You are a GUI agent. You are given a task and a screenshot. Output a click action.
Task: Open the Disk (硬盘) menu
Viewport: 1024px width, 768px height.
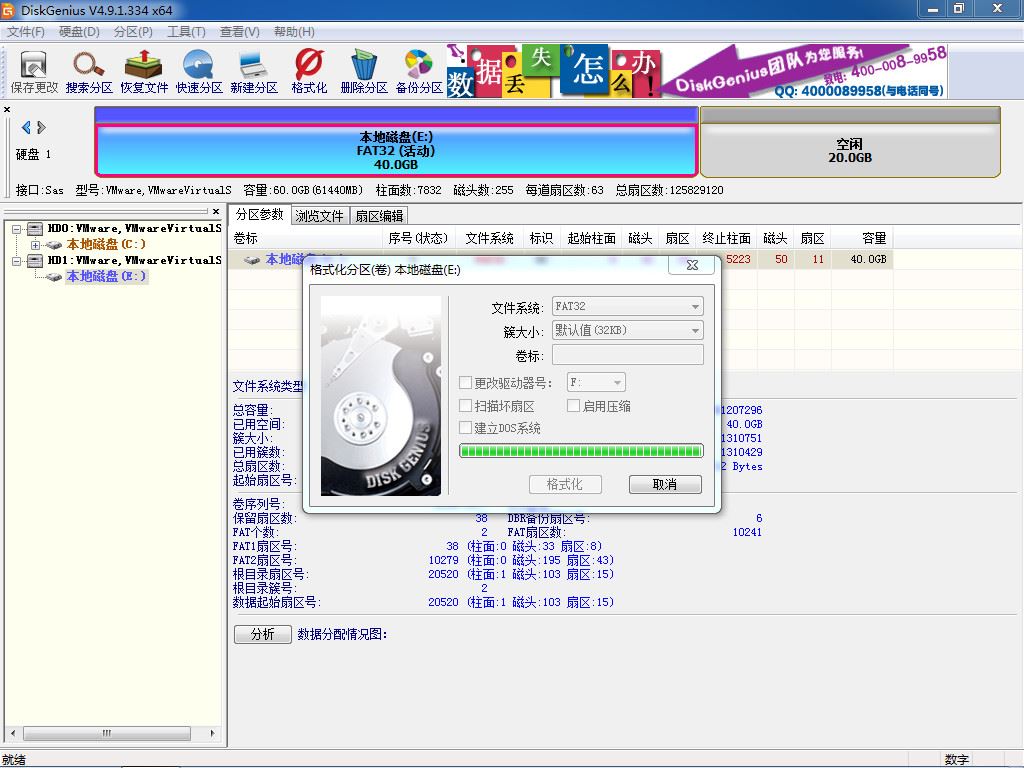tap(79, 32)
